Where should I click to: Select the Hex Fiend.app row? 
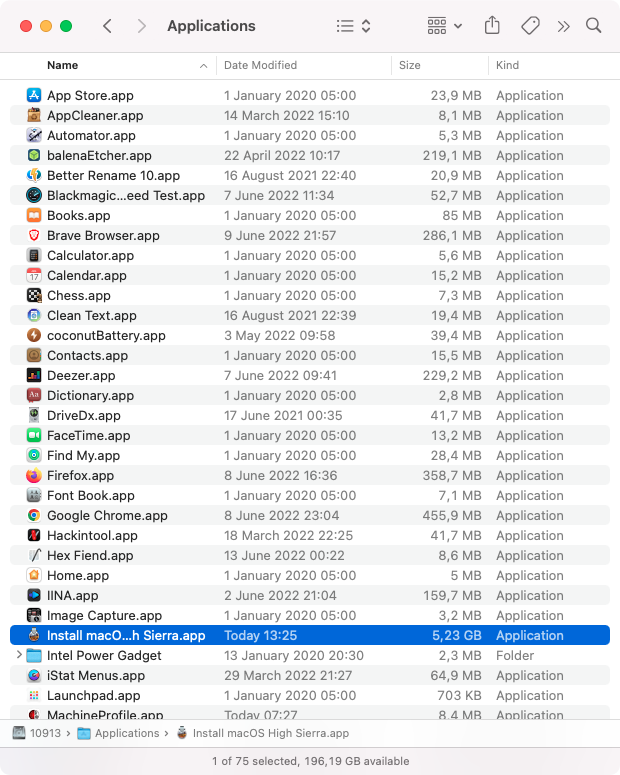[310, 555]
